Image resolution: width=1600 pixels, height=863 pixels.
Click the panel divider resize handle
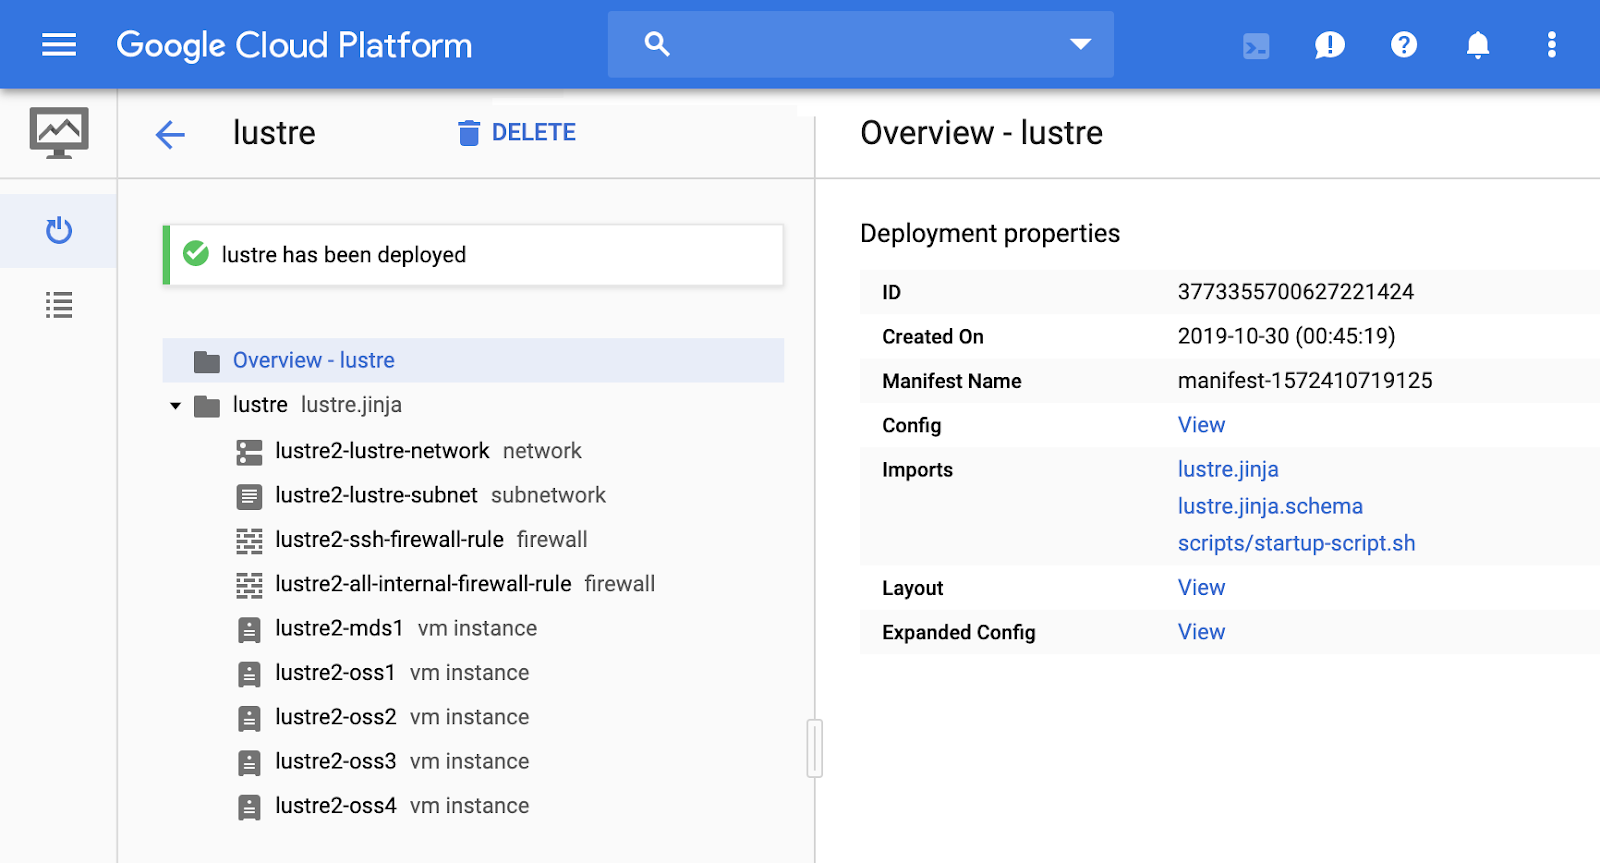815,748
